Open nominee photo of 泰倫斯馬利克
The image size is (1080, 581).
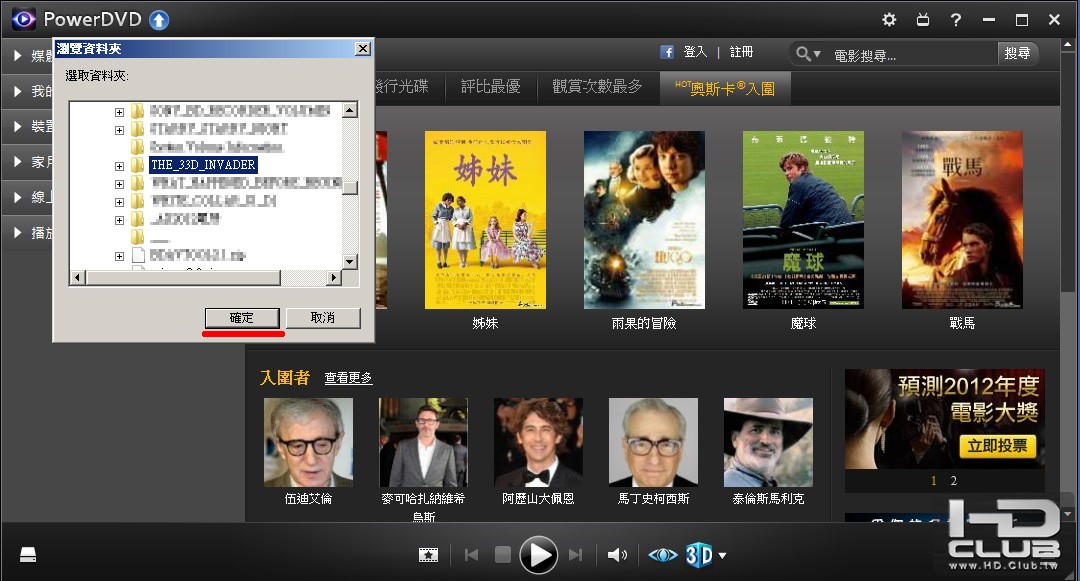coord(768,442)
